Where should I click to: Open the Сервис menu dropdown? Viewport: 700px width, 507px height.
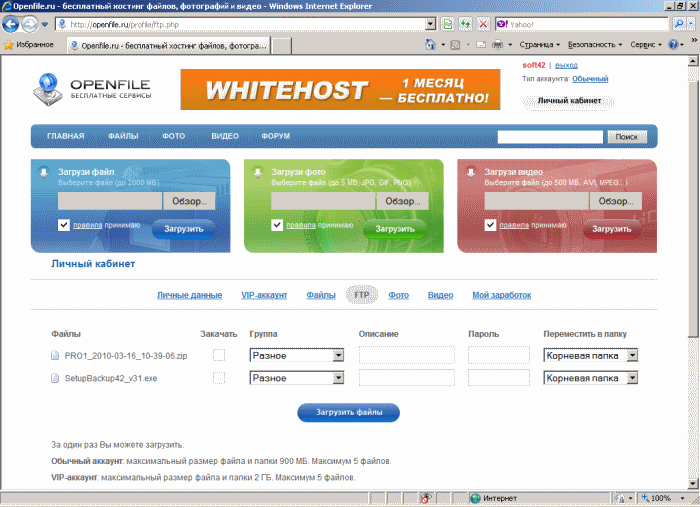tap(646, 45)
